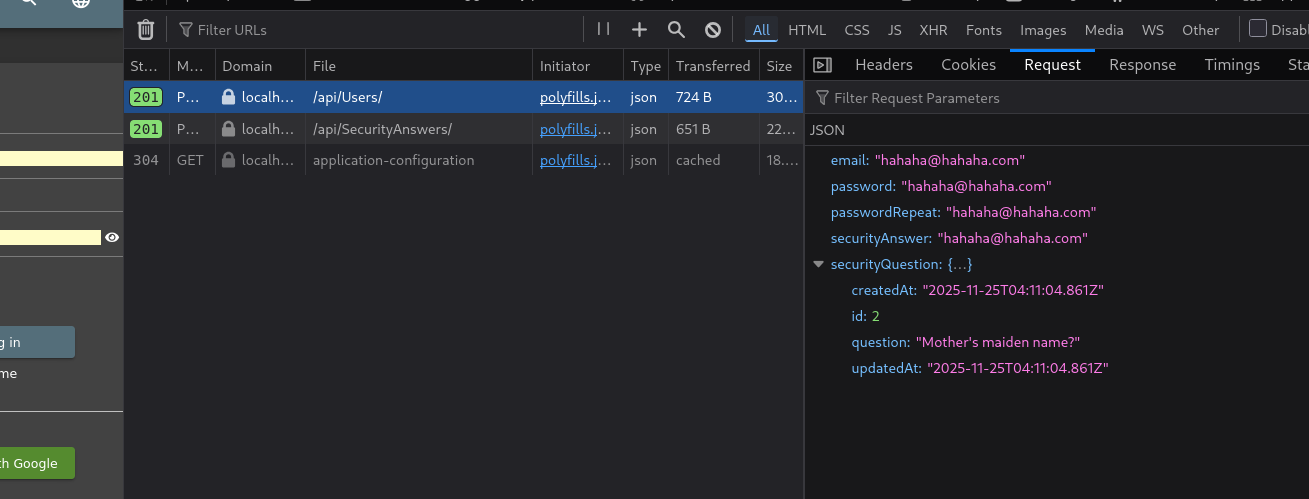Toggle the Disable cache checkbox
This screenshot has width=1309, height=499.
click(x=1258, y=29)
